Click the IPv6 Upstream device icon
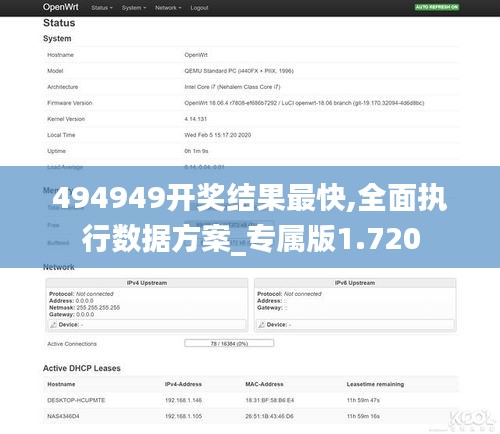 (x=262, y=325)
